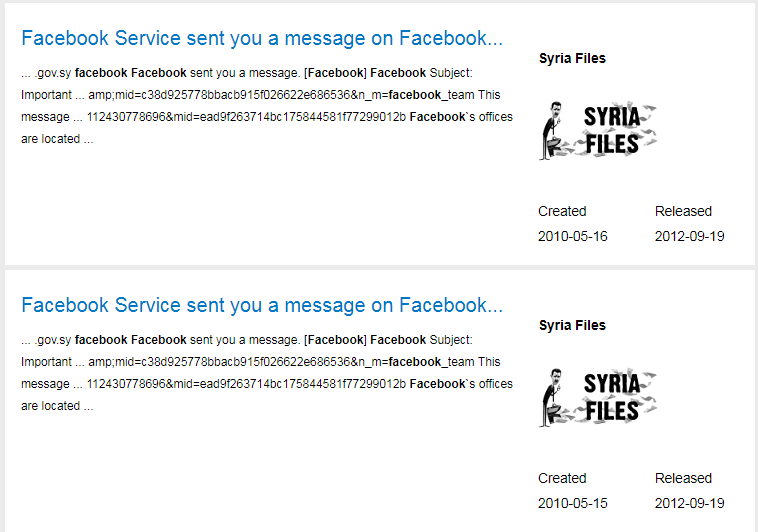Open the first Facebook Service message result

click(261, 39)
